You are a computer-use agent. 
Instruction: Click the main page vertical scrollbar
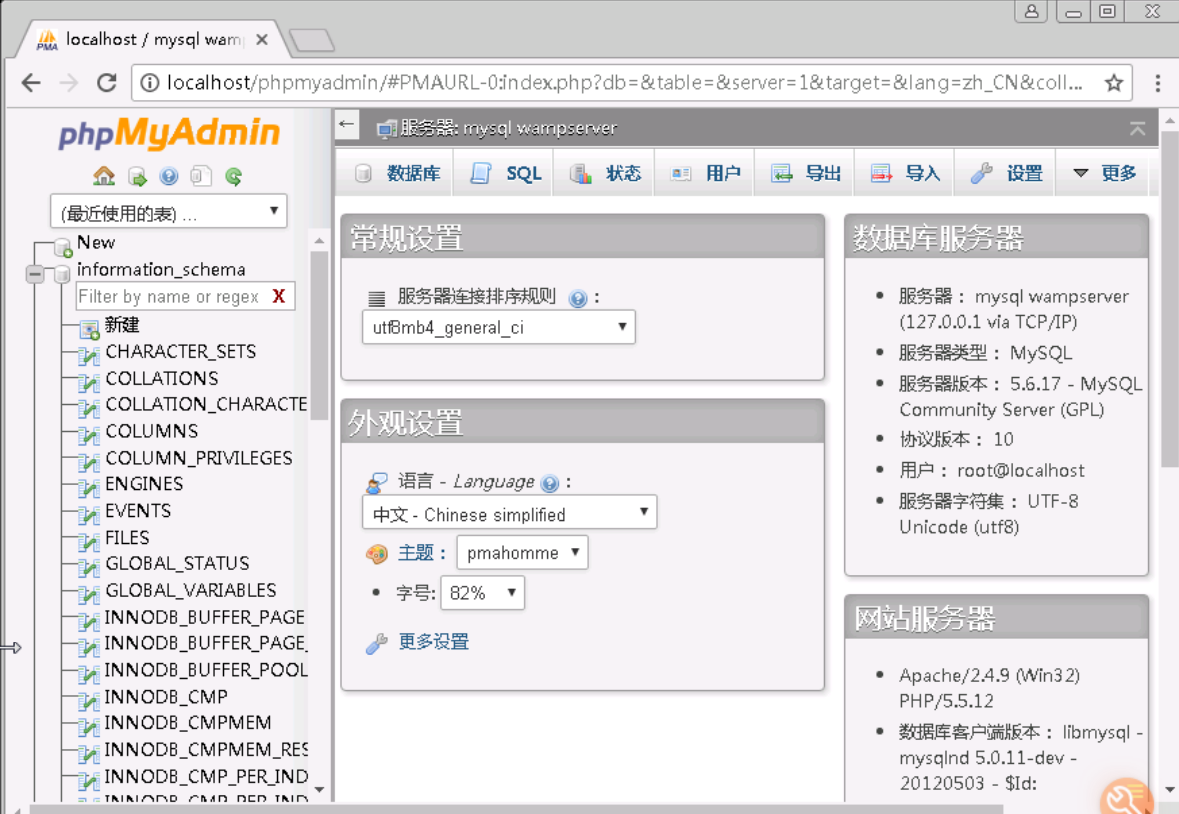[1169, 299]
